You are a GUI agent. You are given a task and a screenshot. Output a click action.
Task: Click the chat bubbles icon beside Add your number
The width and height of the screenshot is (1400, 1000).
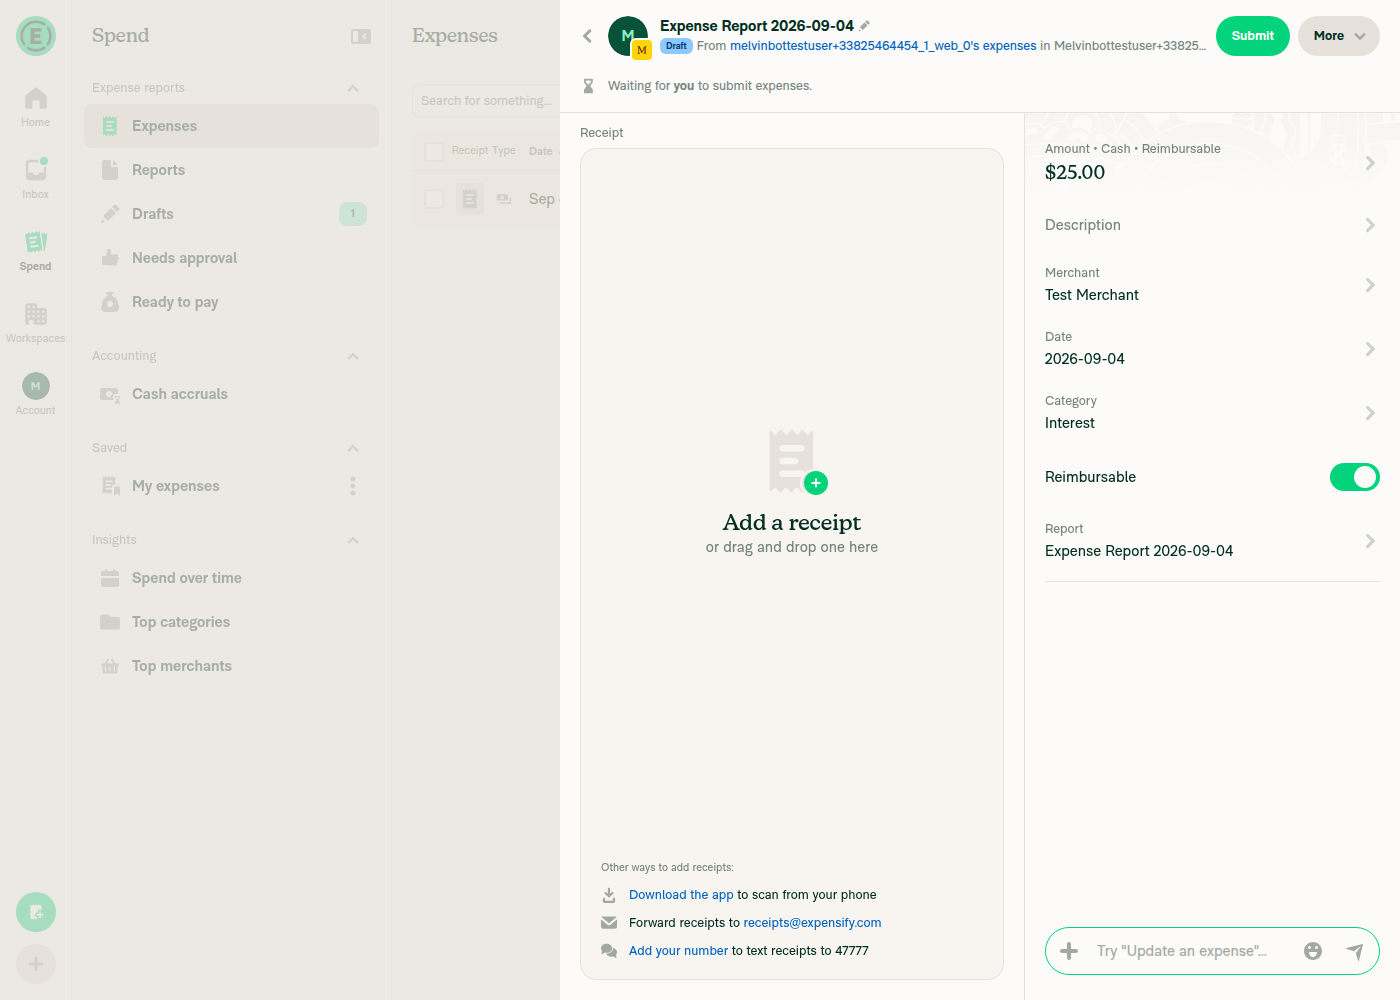(609, 951)
